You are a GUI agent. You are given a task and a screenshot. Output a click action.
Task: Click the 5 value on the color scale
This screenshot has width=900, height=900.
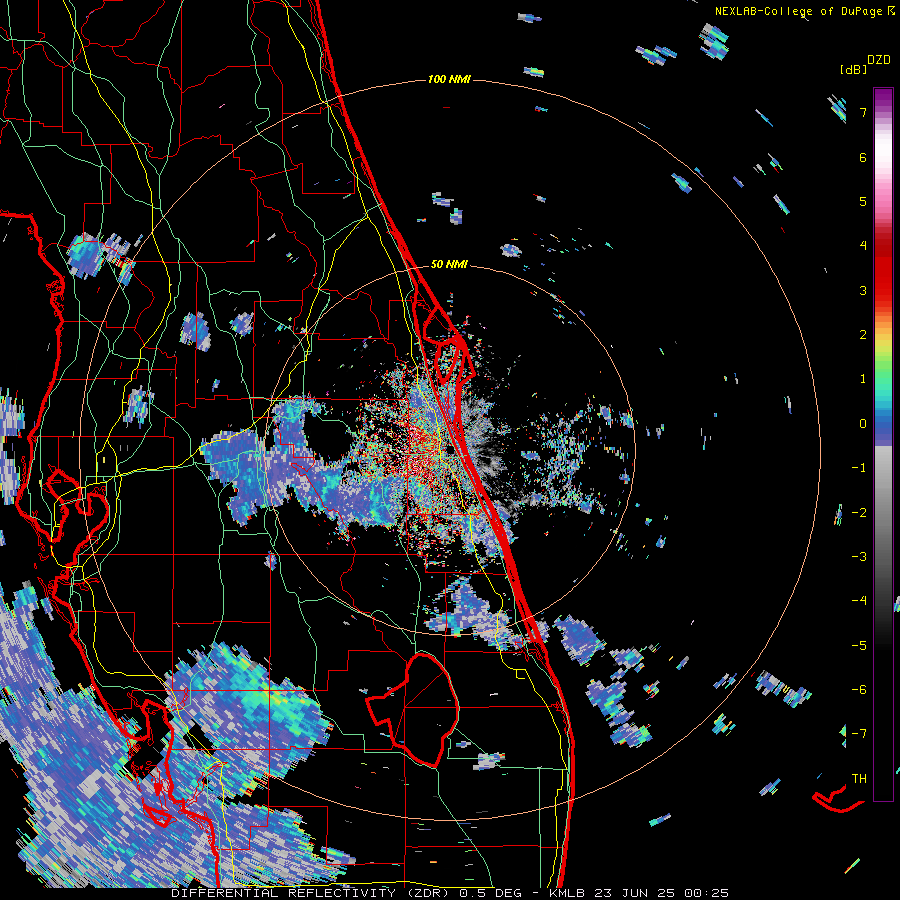point(863,201)
